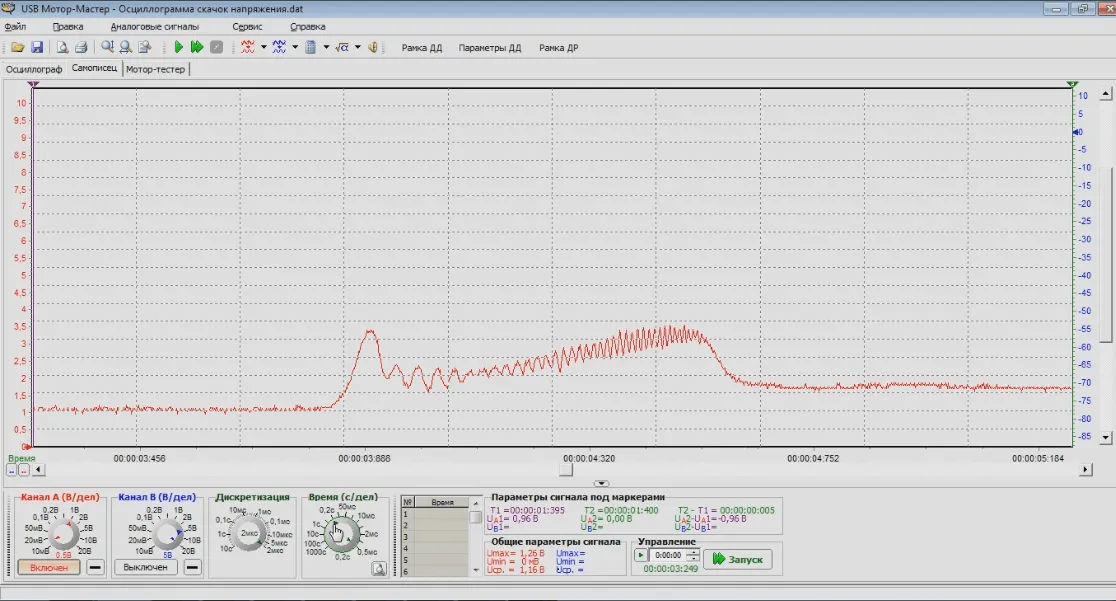Viewport: 1116px width, 601px height.
Task: Click the gray stop button in toolbar
Action: click(216, 47)
